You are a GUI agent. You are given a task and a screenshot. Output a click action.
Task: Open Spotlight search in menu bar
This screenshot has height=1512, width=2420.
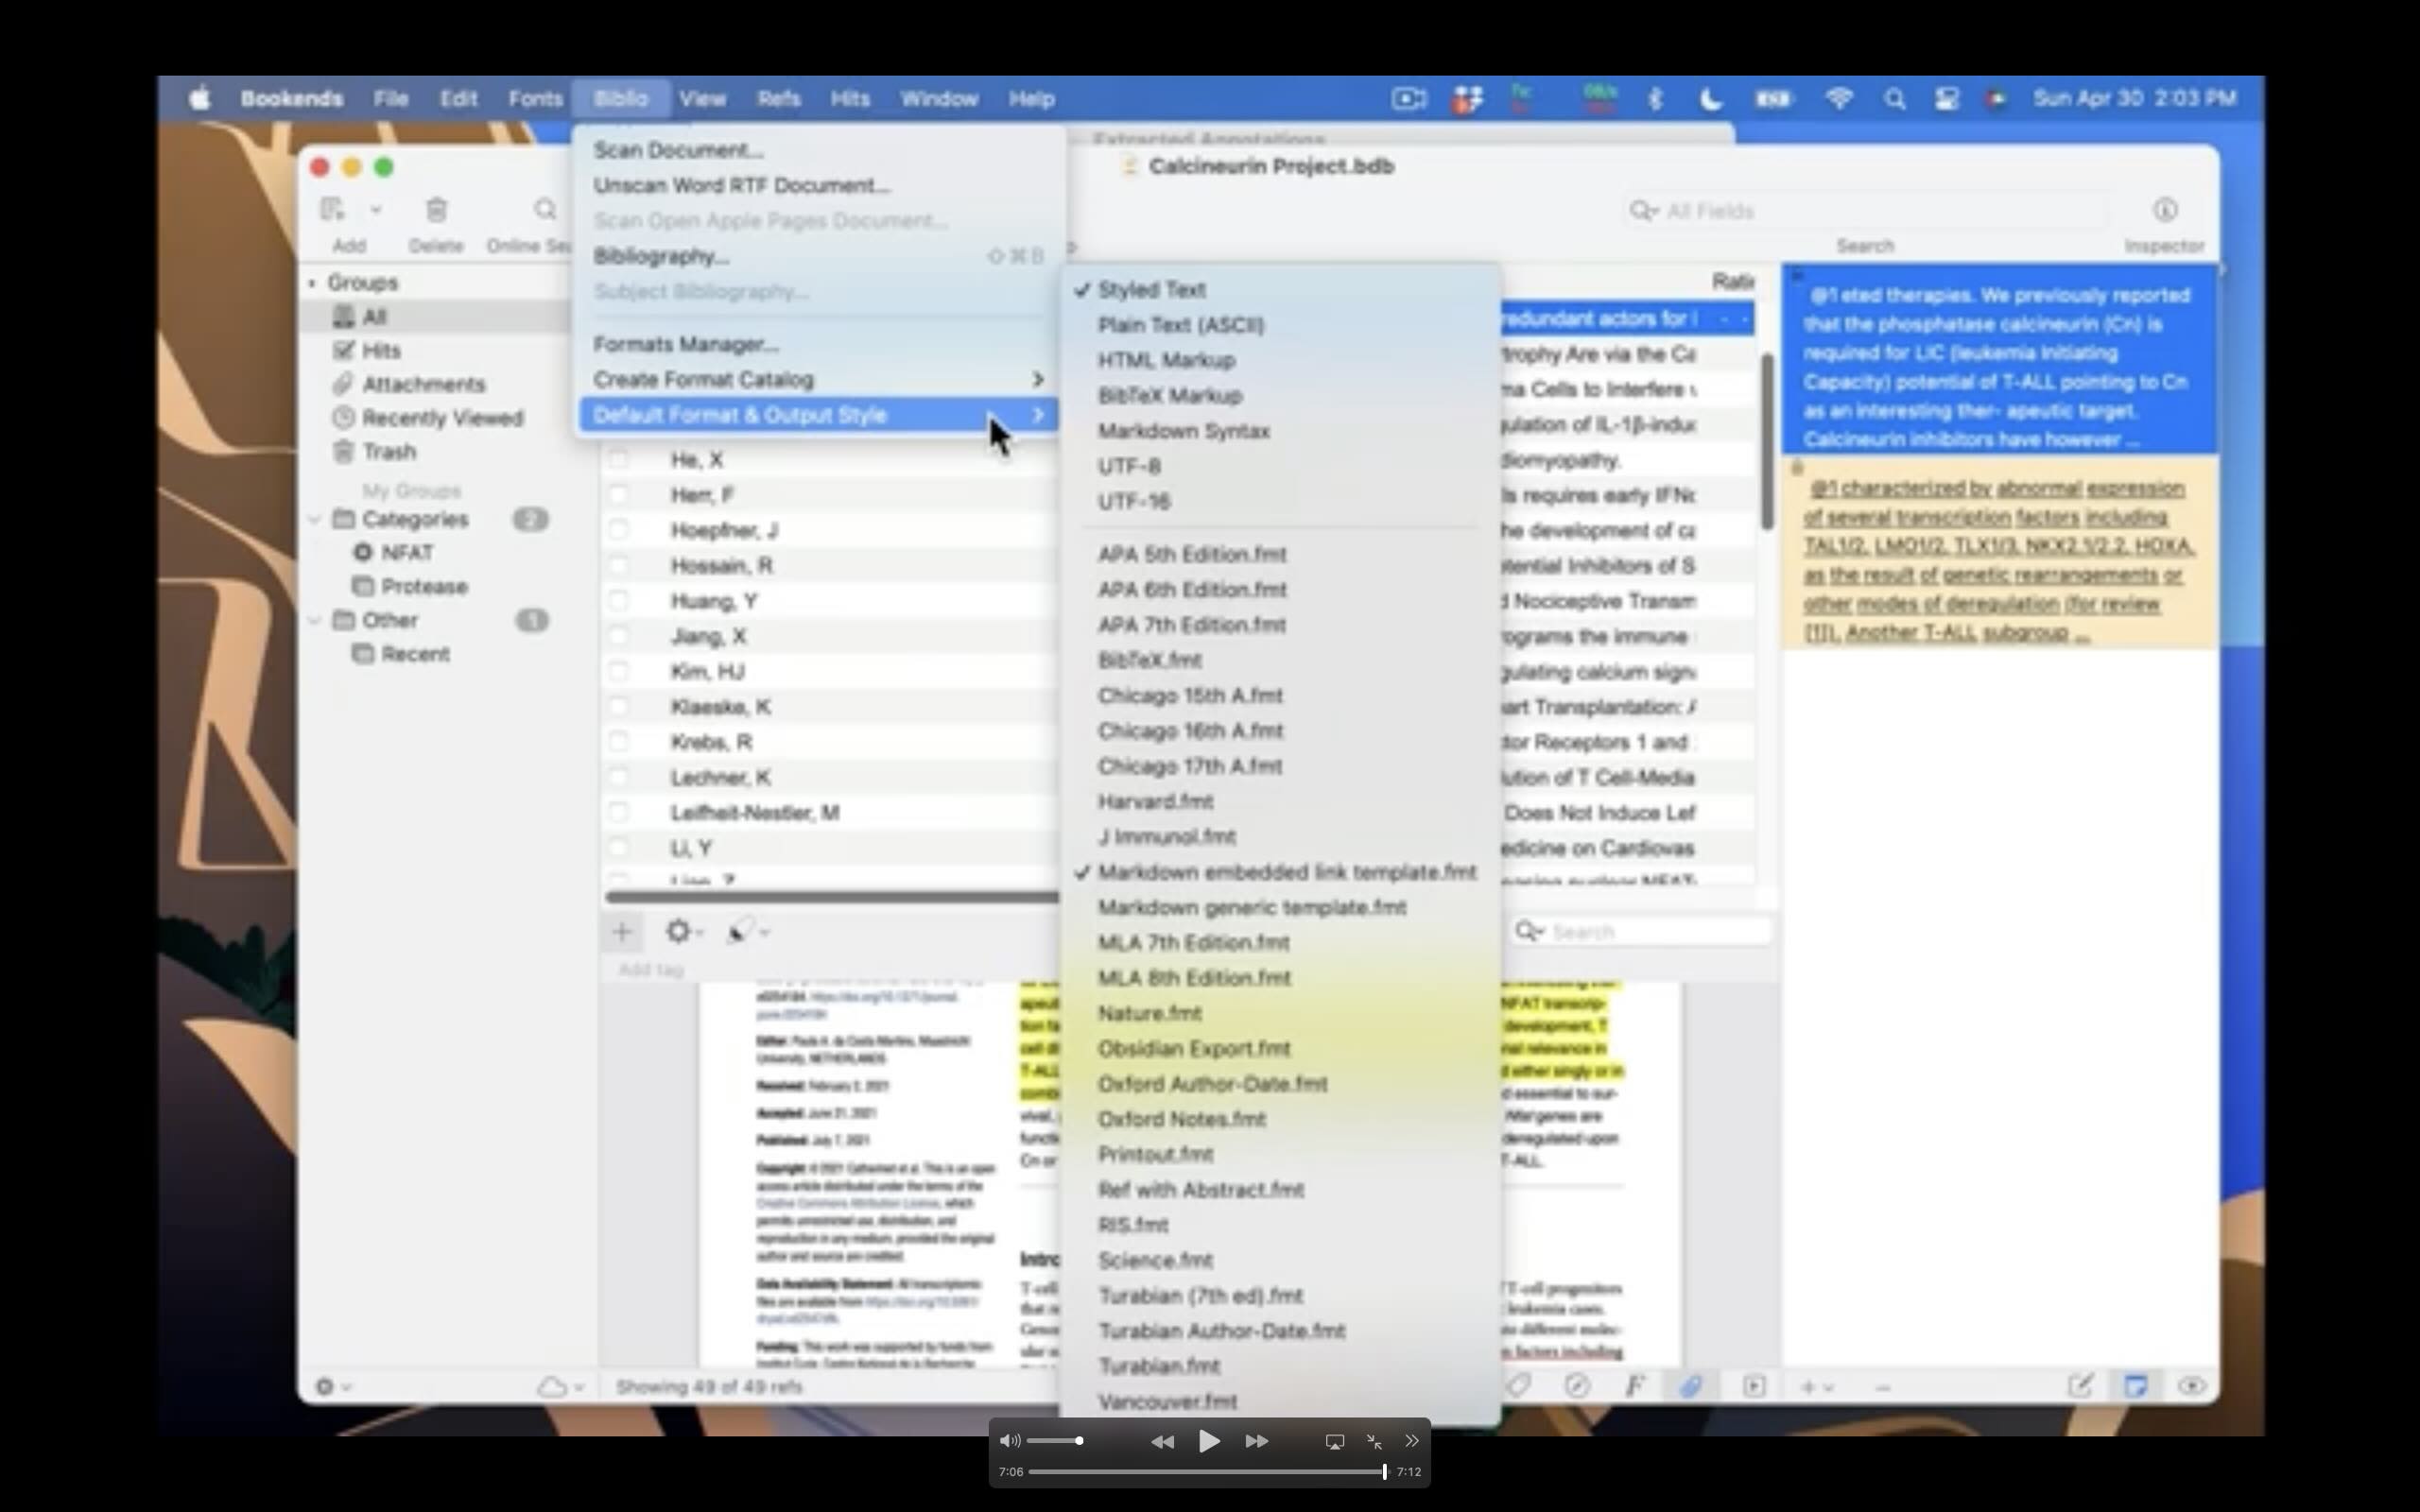[x=1893, y=99]
